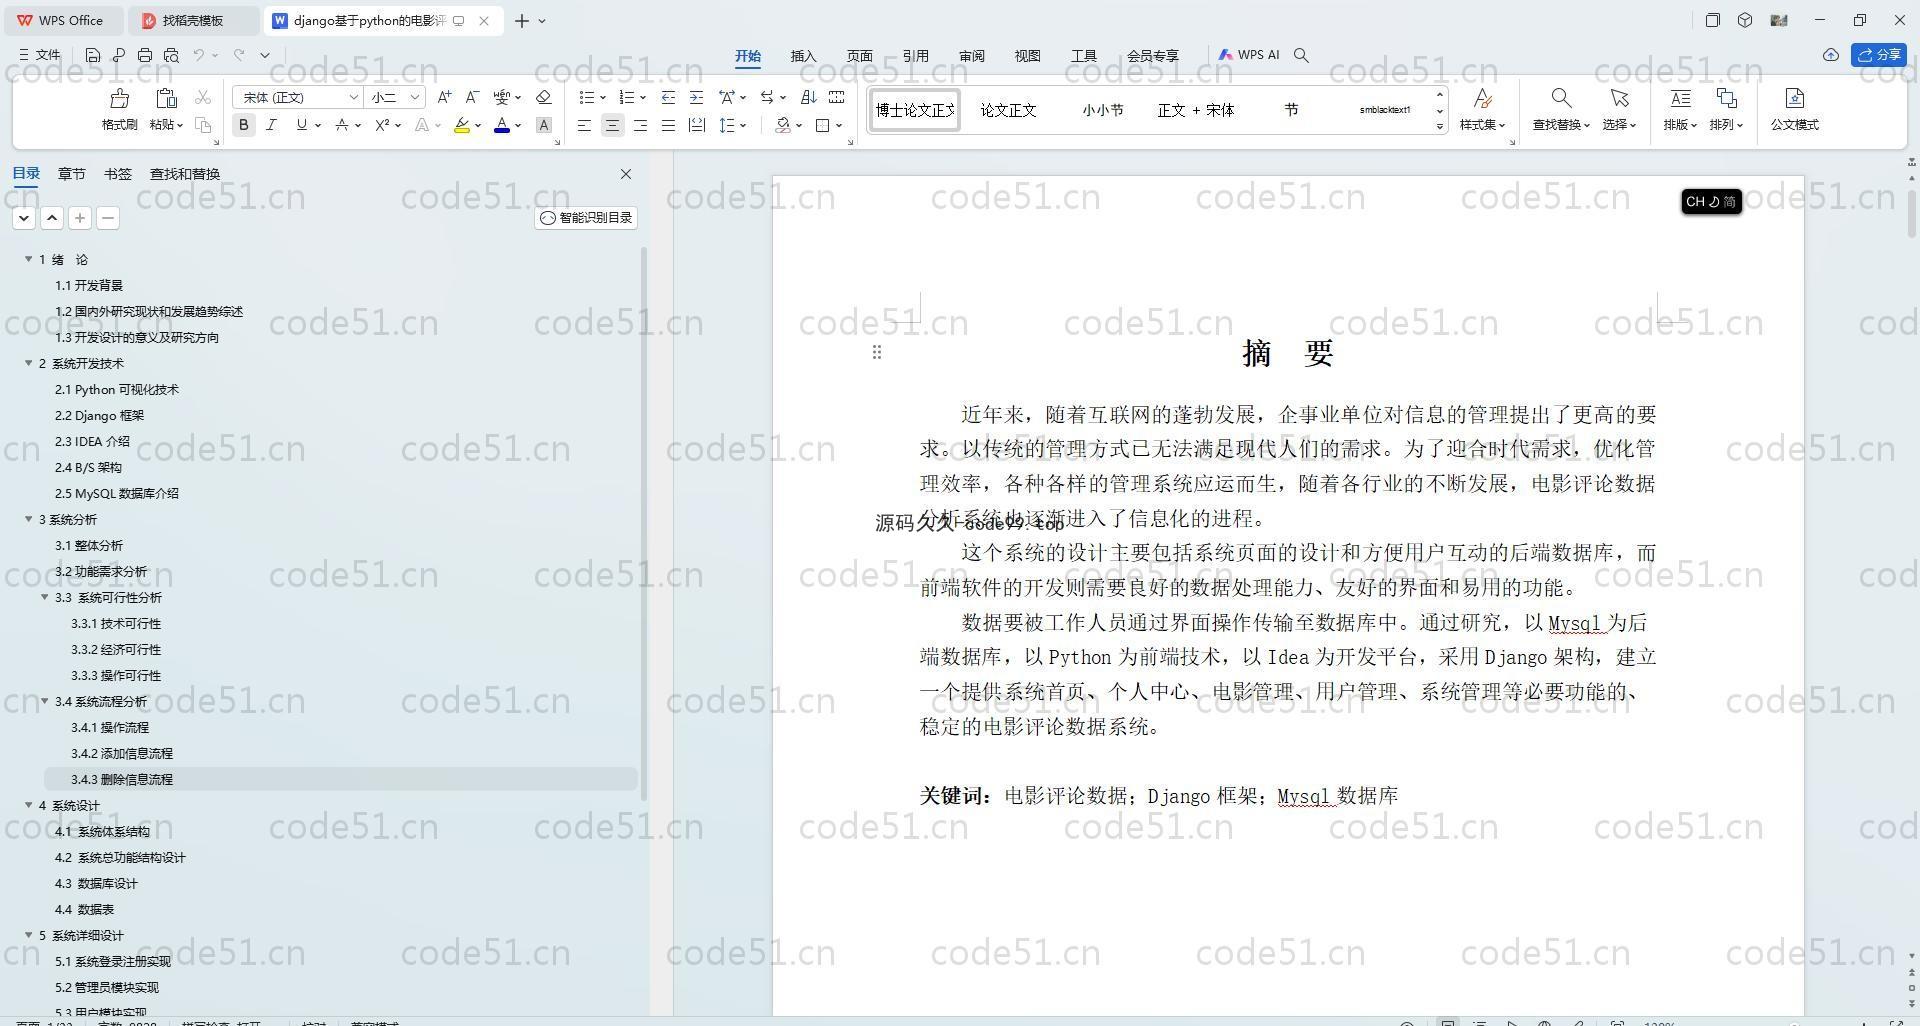This screenshot has width=1920, height=1026.
Task: Toggle Italic formatting
Action: coord(271,125)
